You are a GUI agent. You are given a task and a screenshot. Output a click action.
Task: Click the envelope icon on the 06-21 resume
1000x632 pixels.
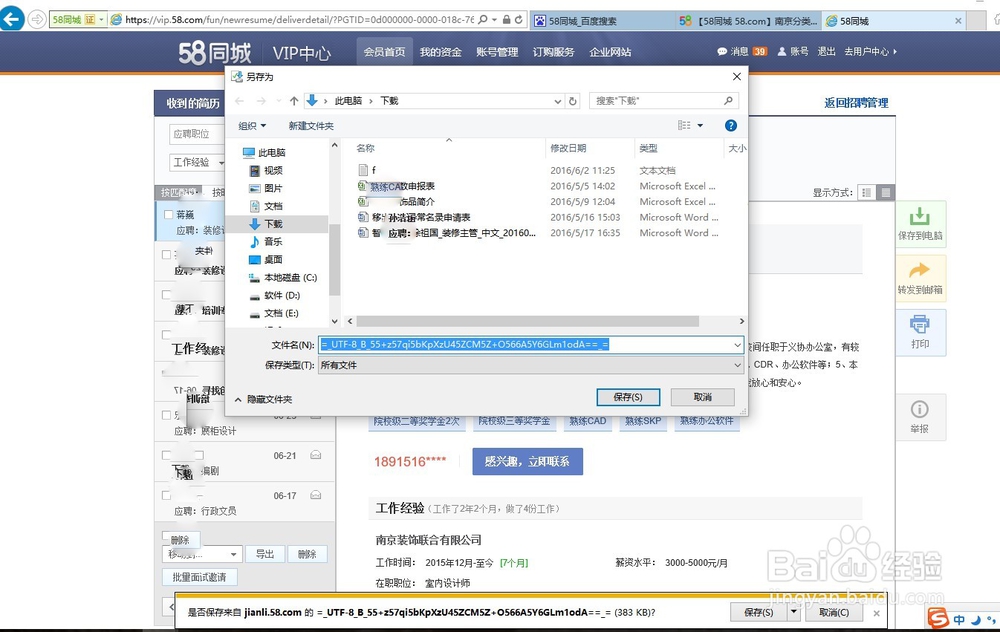[x=316, y=455]
